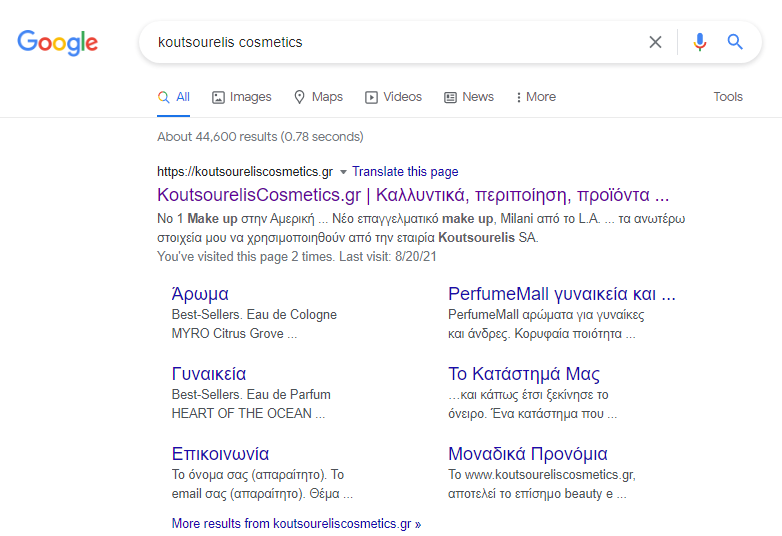782x536 pixels.
Task: Click inside the search input field
Action: coord(390,42)
